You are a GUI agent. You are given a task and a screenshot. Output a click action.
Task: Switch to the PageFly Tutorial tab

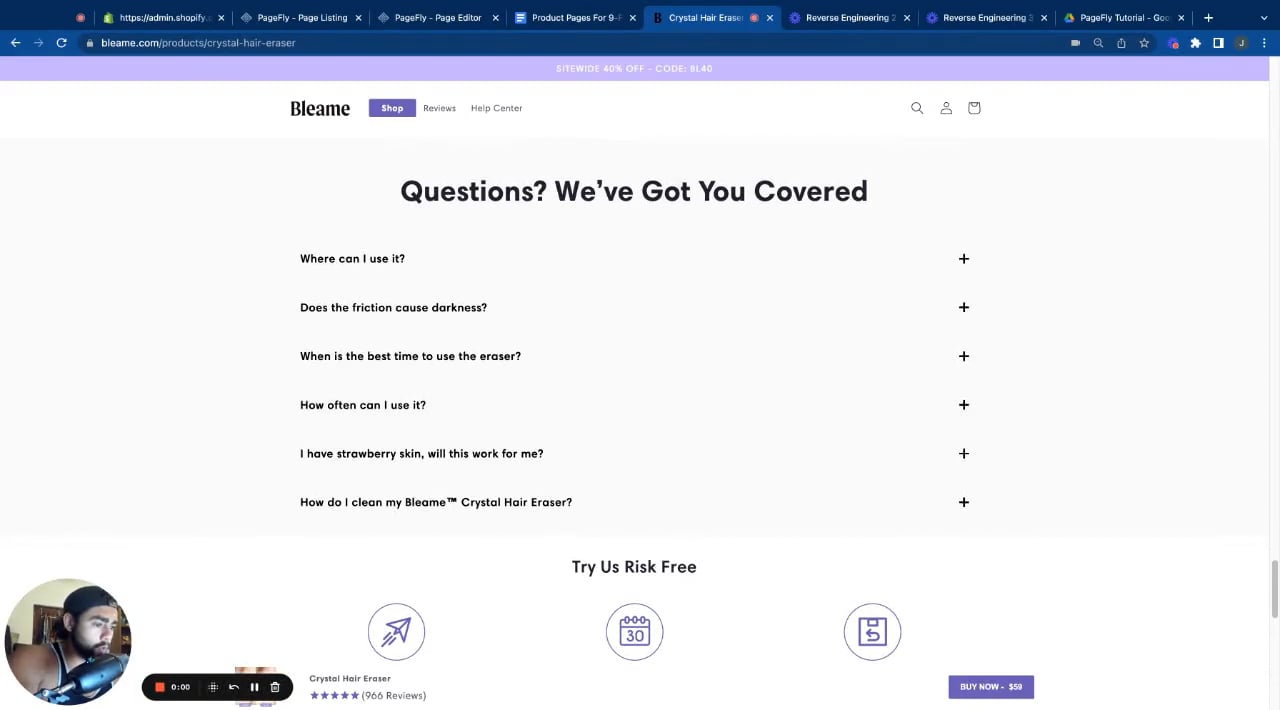pos(1123,18)
